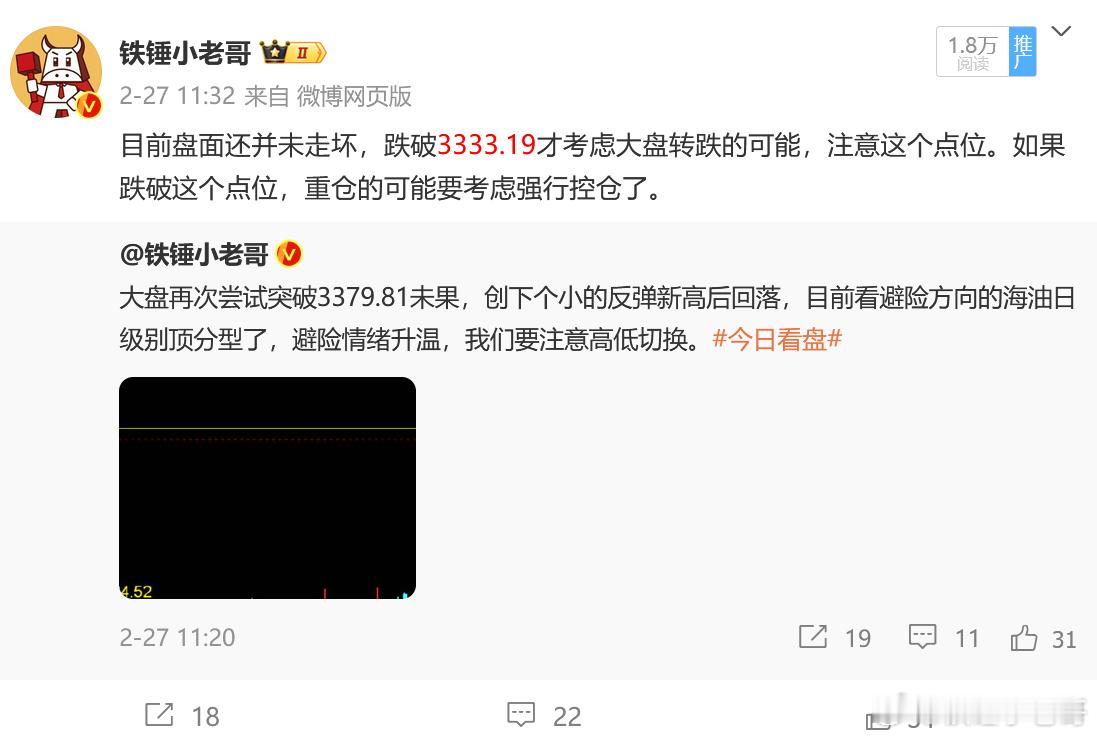1097x737 pixels.
Task: Click the 微博网页版 source link
Action: [x=354, y=96]
